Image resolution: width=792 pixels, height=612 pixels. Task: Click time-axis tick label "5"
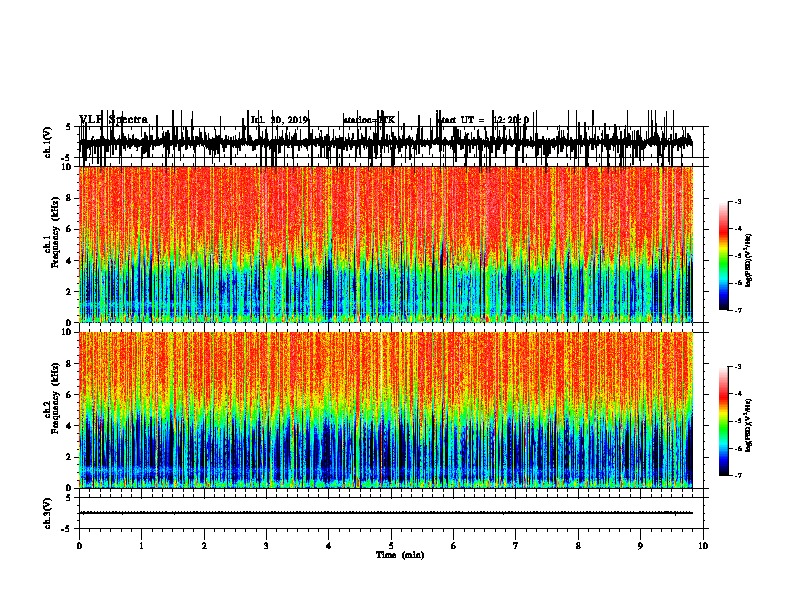pos(391,546)
